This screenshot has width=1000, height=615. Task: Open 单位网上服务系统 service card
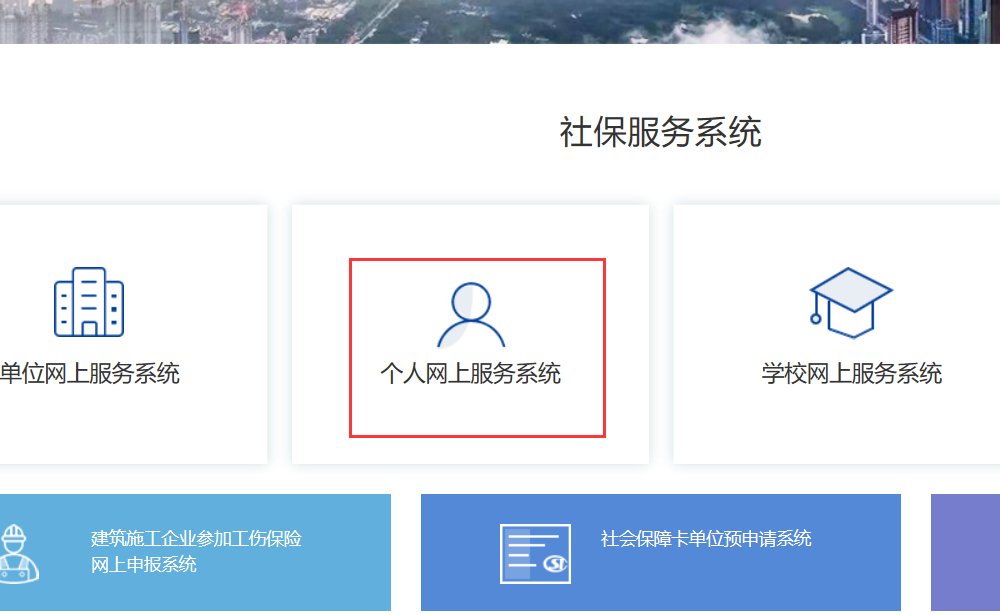[x=110, y=330]
